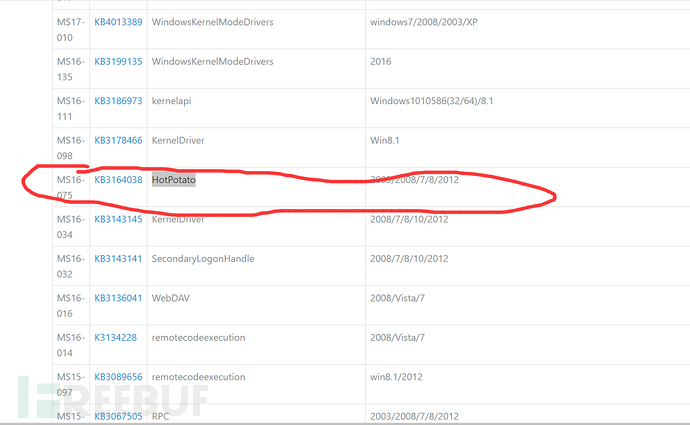The image size is (690, 425).
Task: Open the KB3089656 link
Action: click(x=118, y=377)
